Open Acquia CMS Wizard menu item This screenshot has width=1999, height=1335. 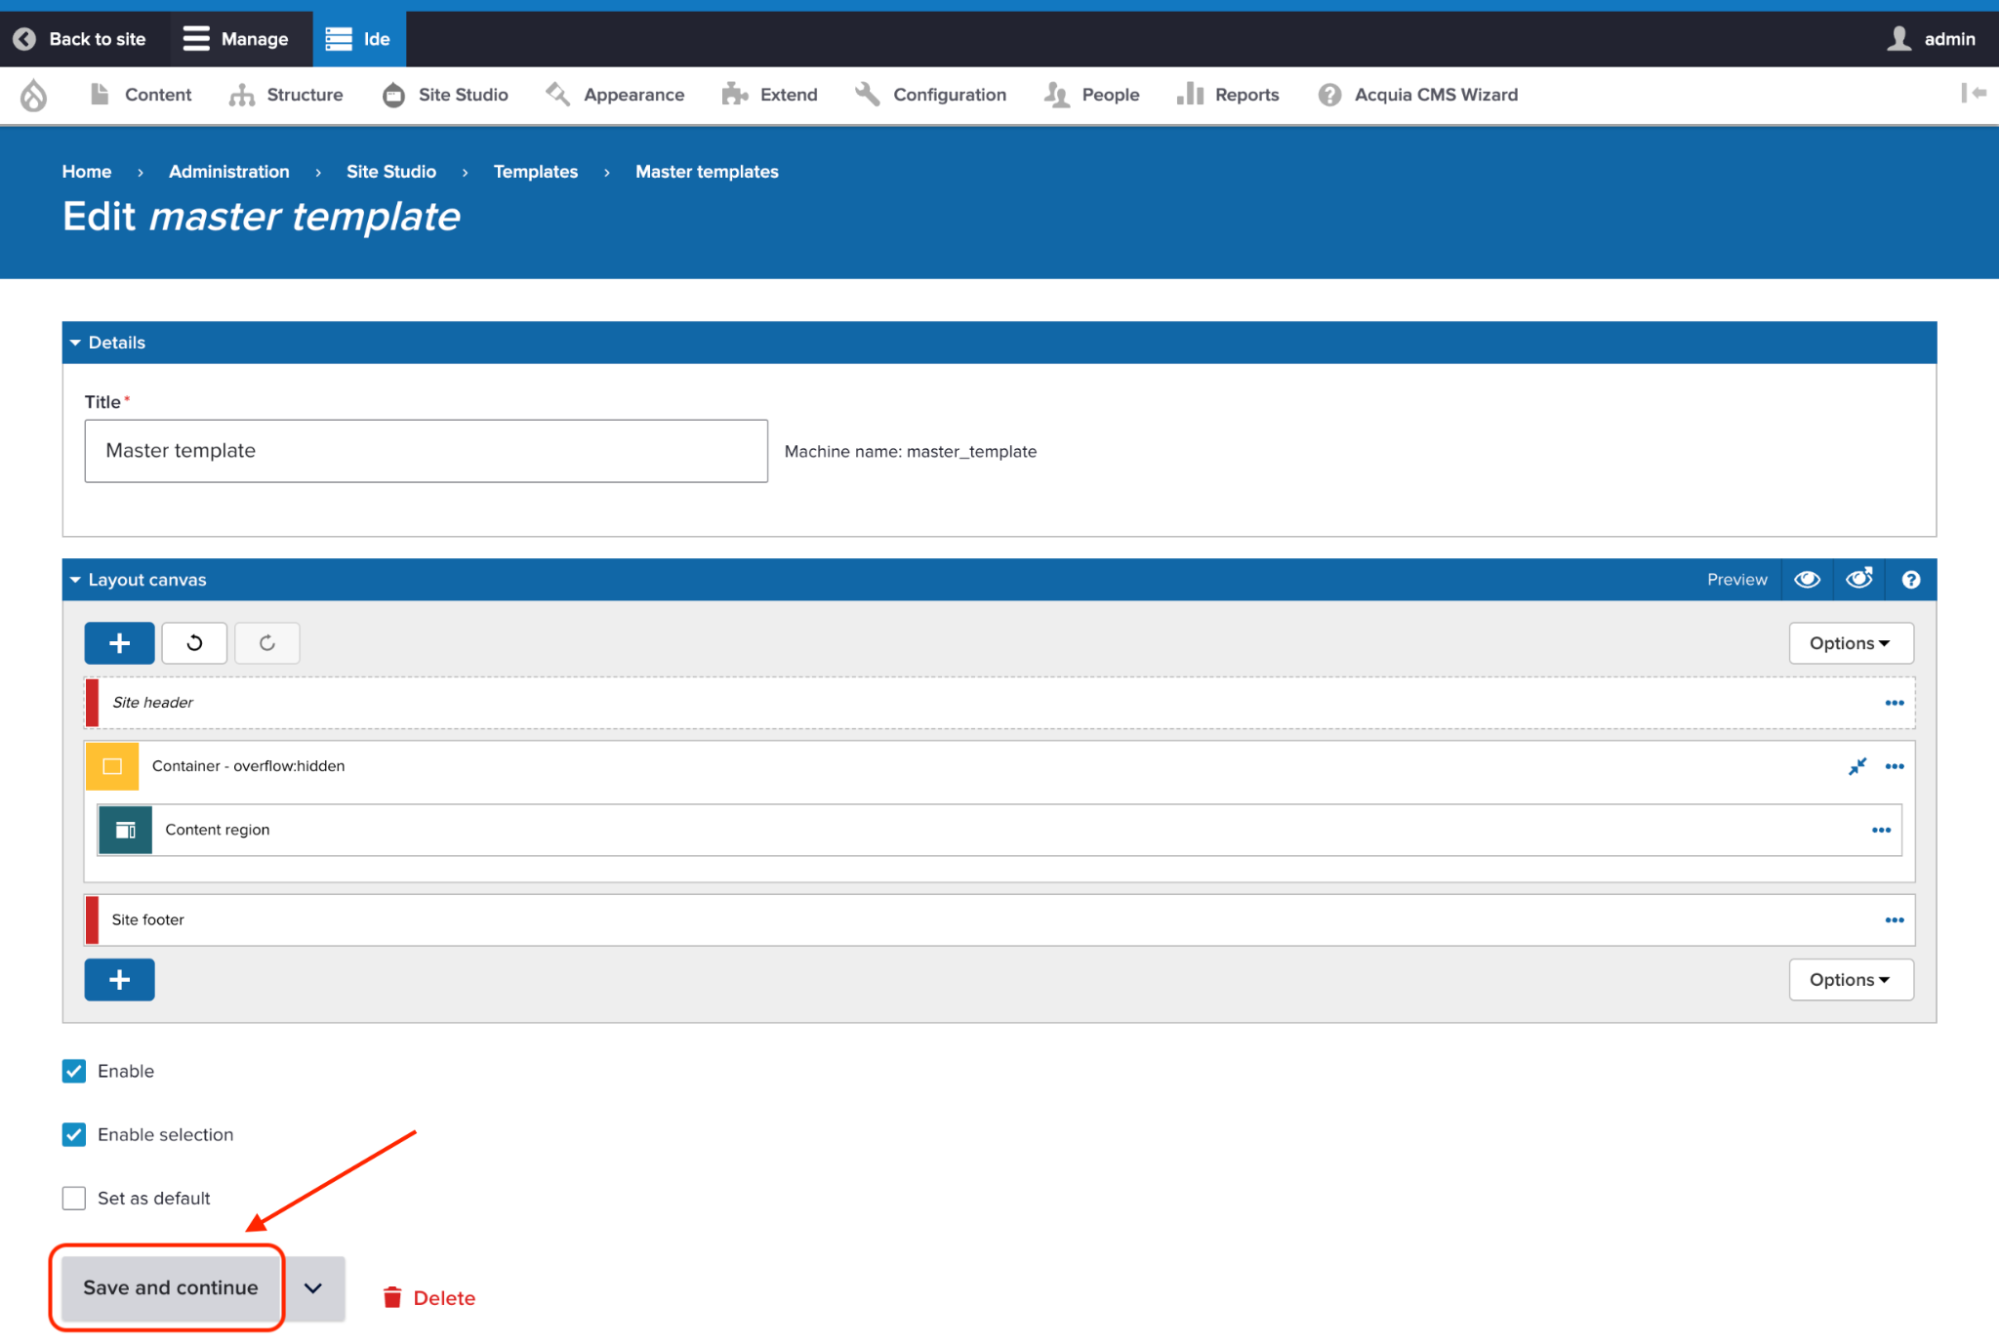1418,95
